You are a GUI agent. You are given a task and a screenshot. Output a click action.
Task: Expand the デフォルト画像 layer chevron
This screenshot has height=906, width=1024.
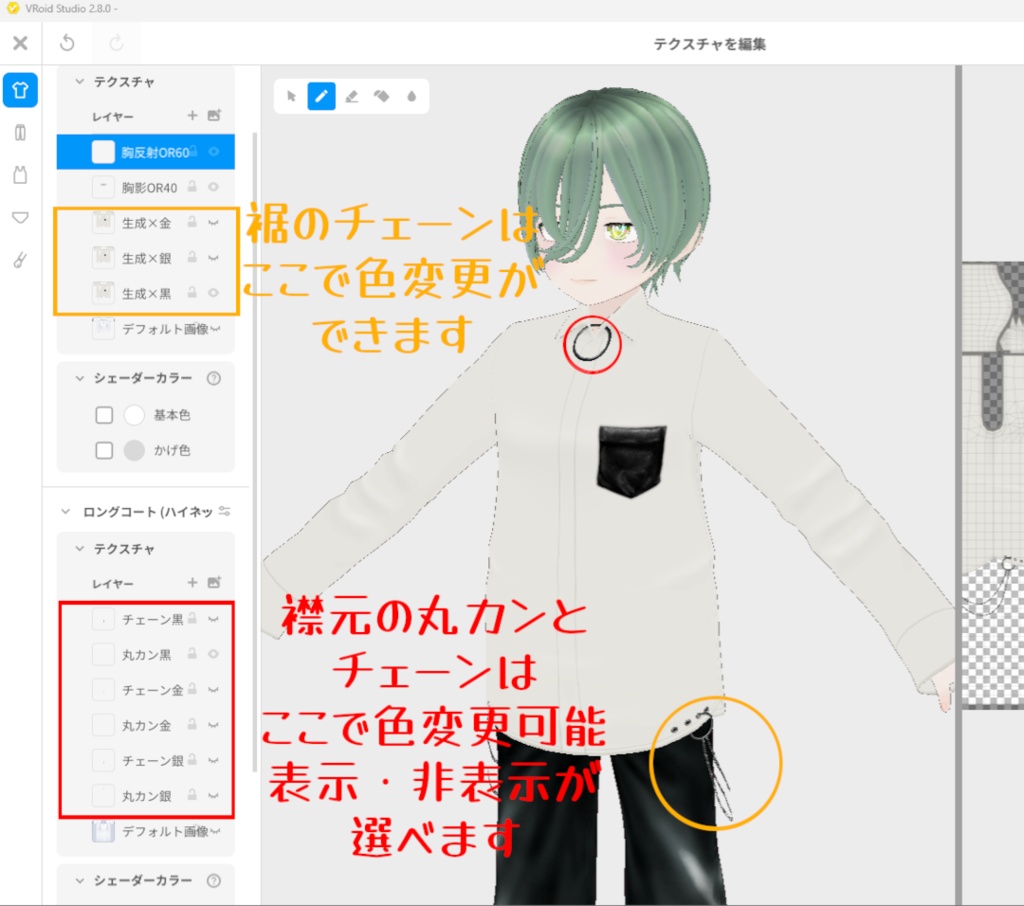click(x=217, y=329)
